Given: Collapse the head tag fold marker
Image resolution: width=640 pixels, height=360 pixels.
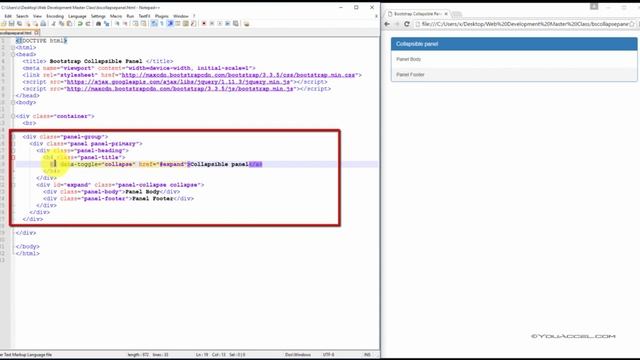Looking at the screenshot, I should point(13,54).
